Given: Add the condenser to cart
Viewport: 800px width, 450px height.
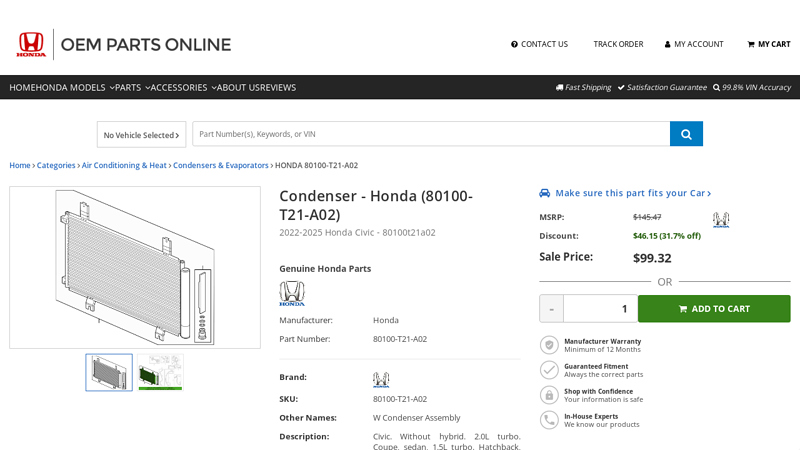Looking at the screenshot, I should tap(714, 308).
